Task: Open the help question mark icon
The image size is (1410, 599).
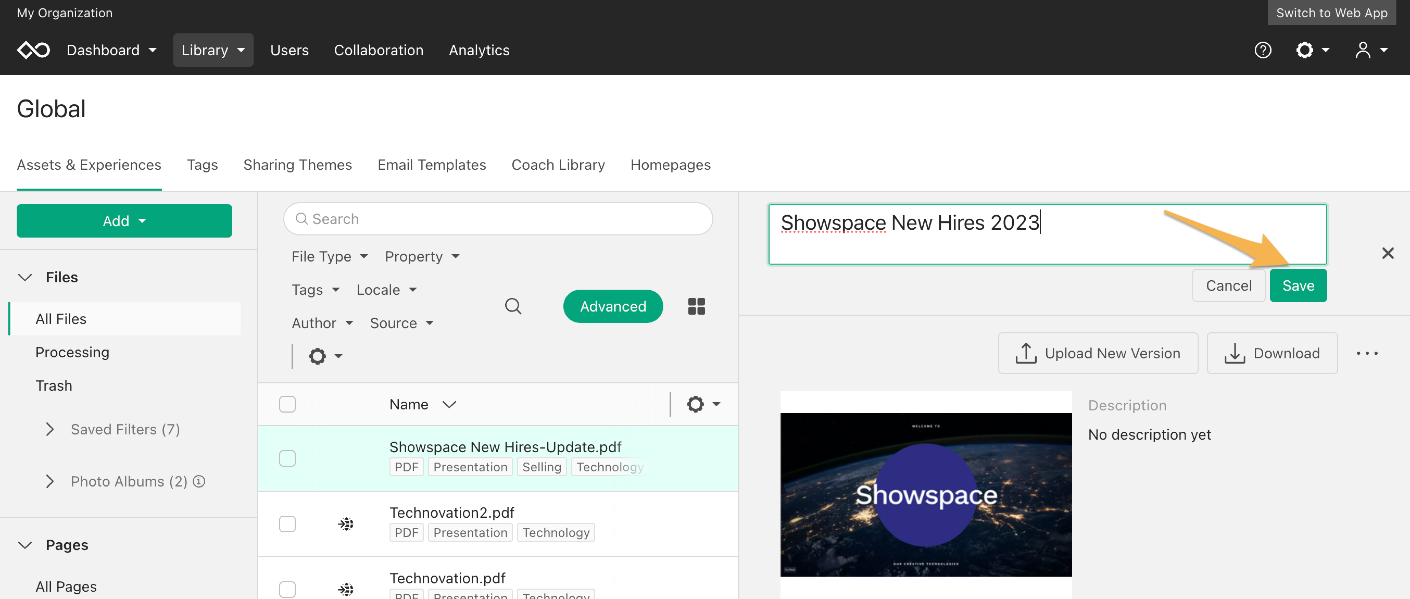Action: click(1263, 50)
